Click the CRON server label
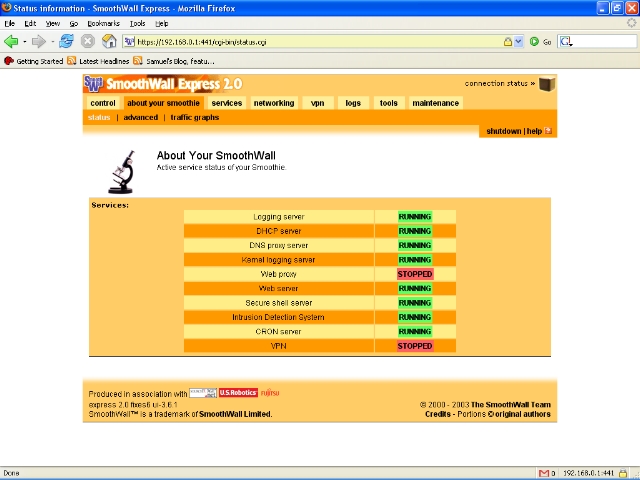Image resolution: width=640 pixels, height=480 pixels. pyautogui.click(x=278, y=331)
